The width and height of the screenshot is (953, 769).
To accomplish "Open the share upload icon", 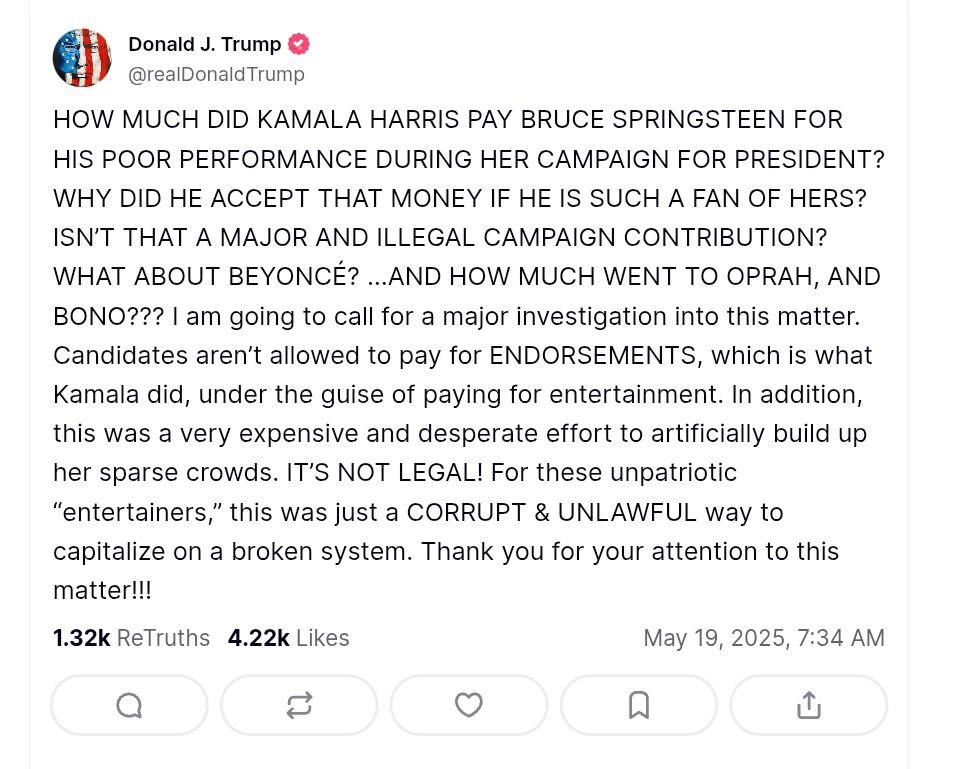I will pos(809,706).
